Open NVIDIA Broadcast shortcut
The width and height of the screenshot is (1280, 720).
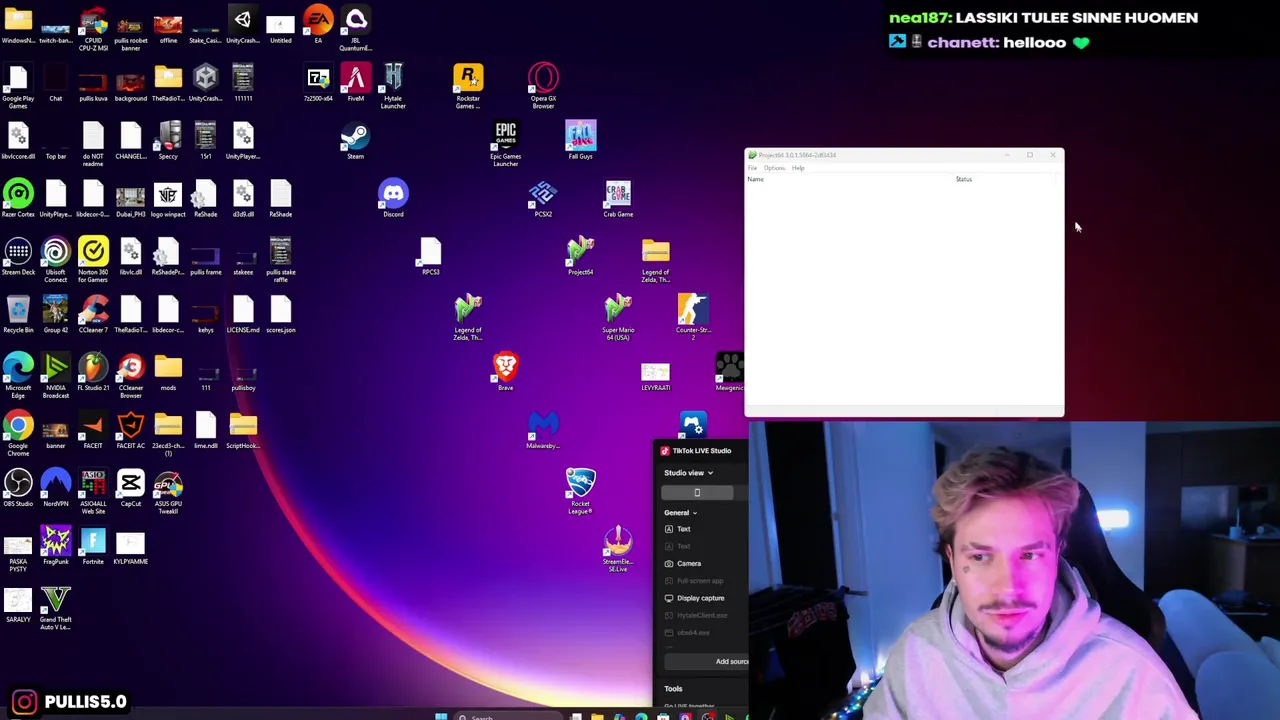click(x=56, y=376)
